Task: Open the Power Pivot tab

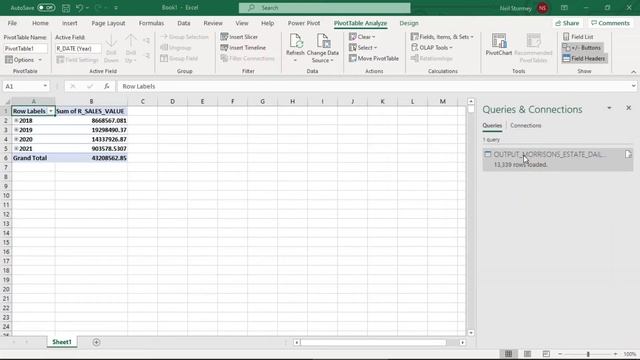Action: click(x=304, y=23)
